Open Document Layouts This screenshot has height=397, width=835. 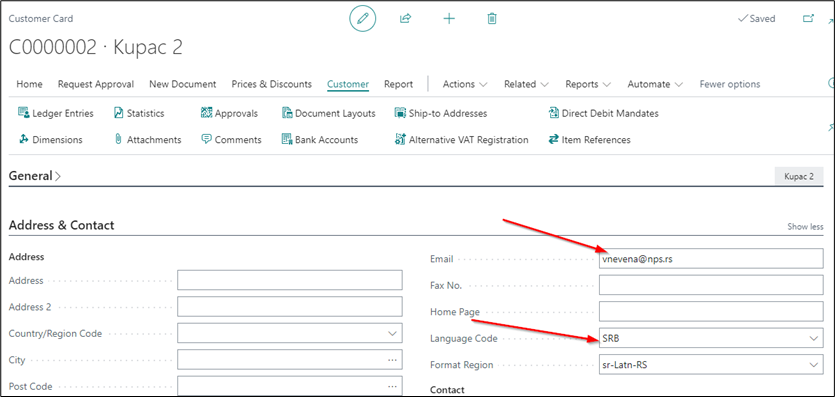click(x=329, y=113)
